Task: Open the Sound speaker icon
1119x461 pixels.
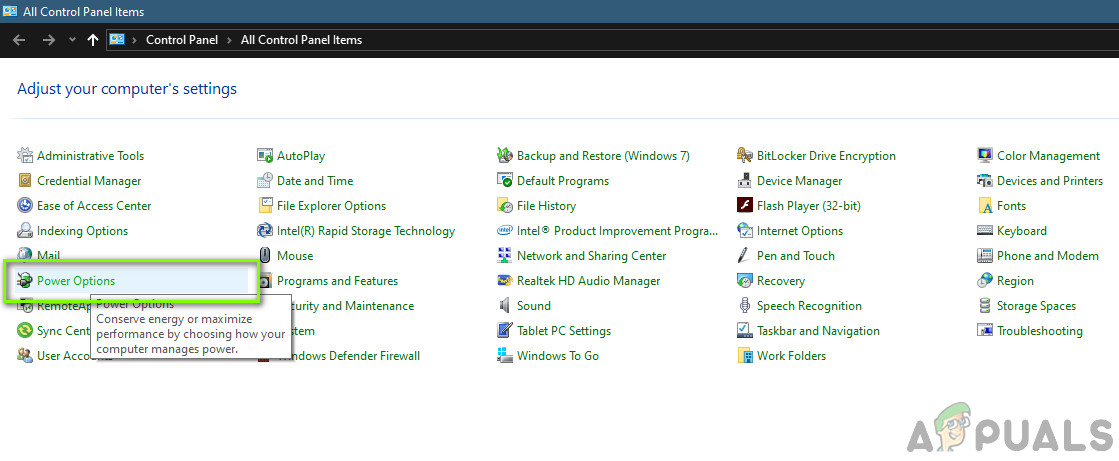Action: pyautogui.click(x=505, y=306)
